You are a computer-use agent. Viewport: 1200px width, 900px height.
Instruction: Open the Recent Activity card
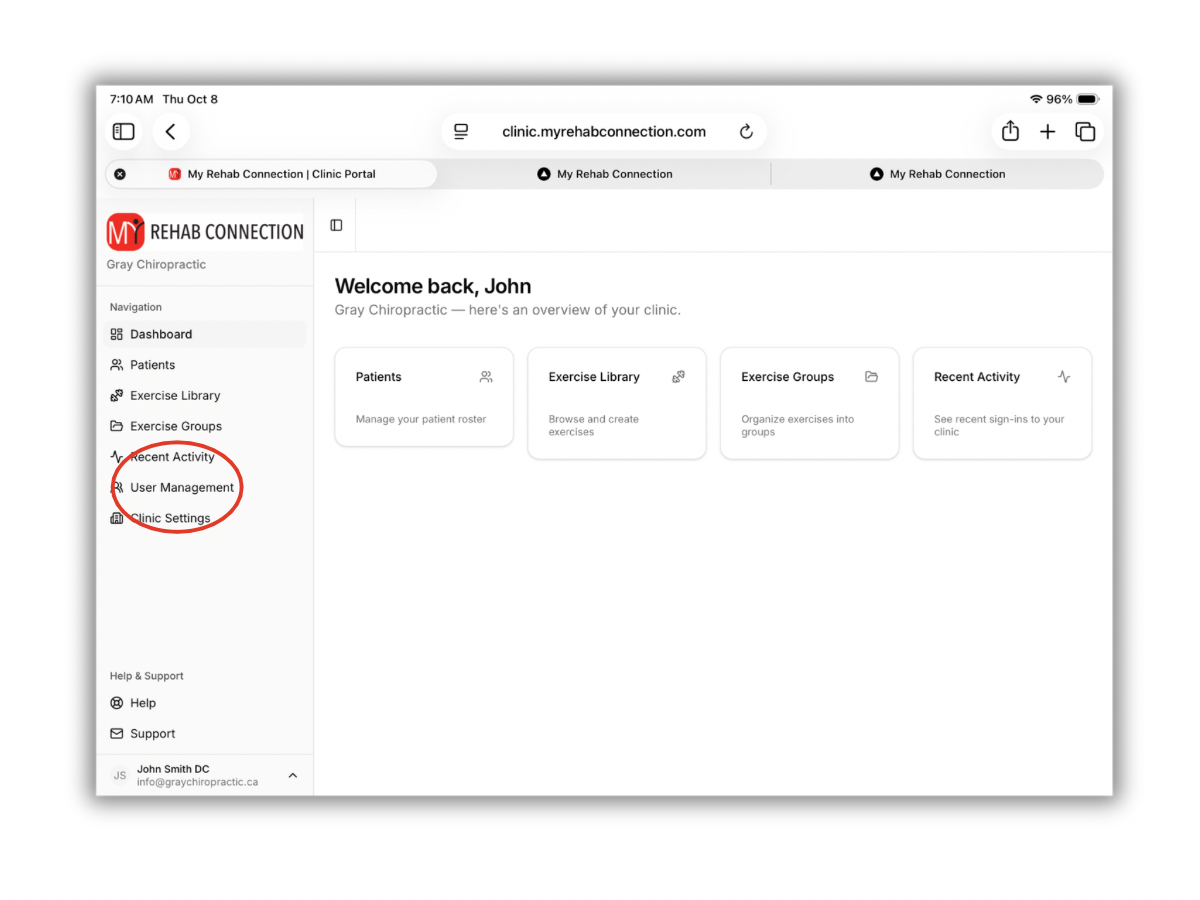point(1003,403)
